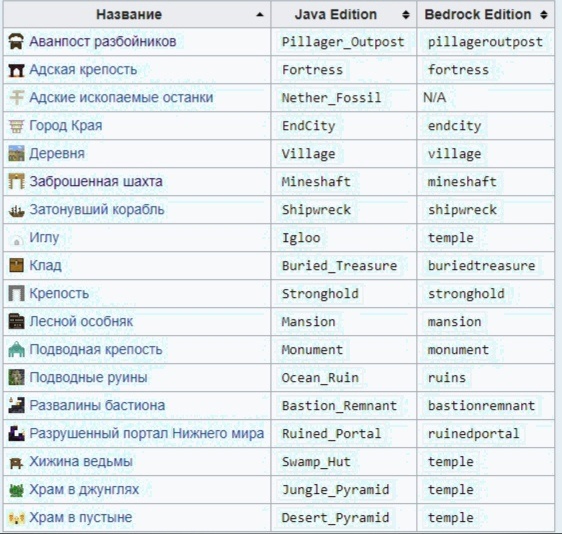Select the Stronghold Java code
Viewport: 562px width, 534px height.
(x=320, y=294)
